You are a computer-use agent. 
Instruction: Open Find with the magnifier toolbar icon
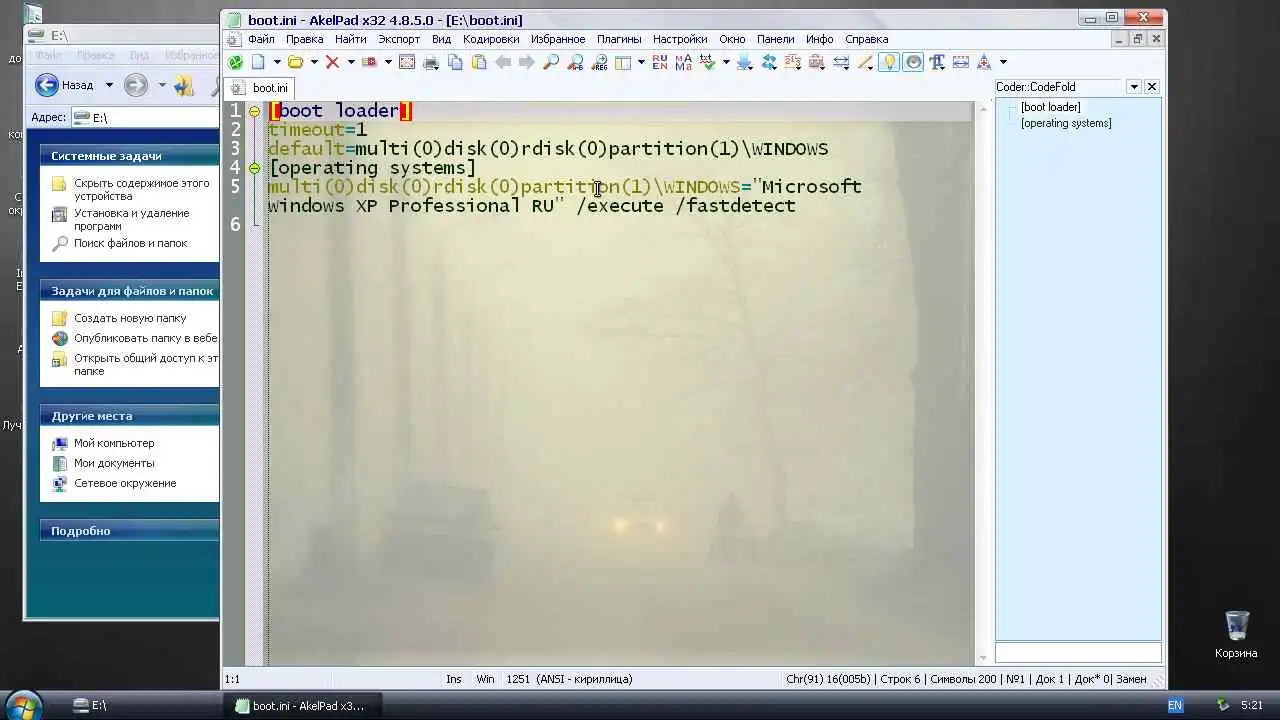click(x=551, y=62)
